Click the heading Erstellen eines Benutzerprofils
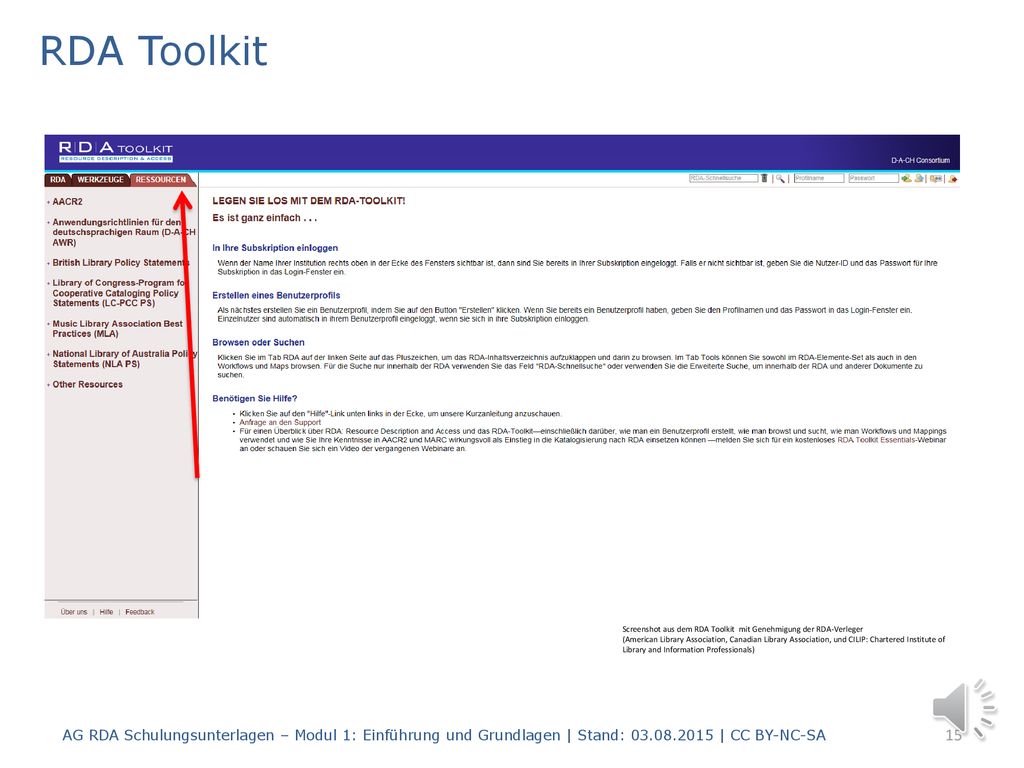Viewport: 1024px width, 768px height. tap(276, 295)
